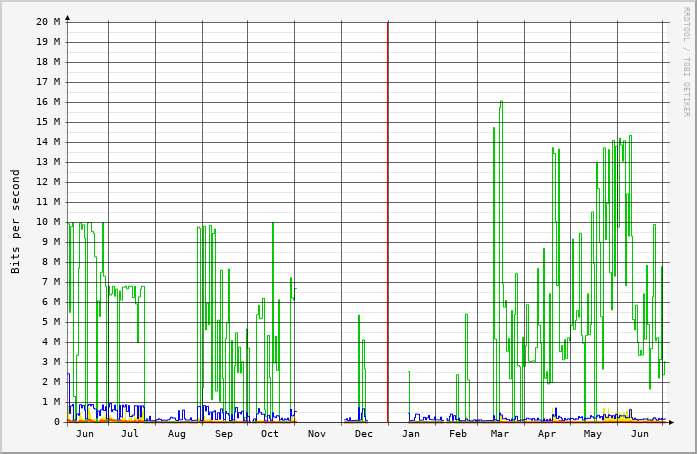Click the "Sep" month label
The width and height of the screenshot is (697, 454).
point(224,434)
